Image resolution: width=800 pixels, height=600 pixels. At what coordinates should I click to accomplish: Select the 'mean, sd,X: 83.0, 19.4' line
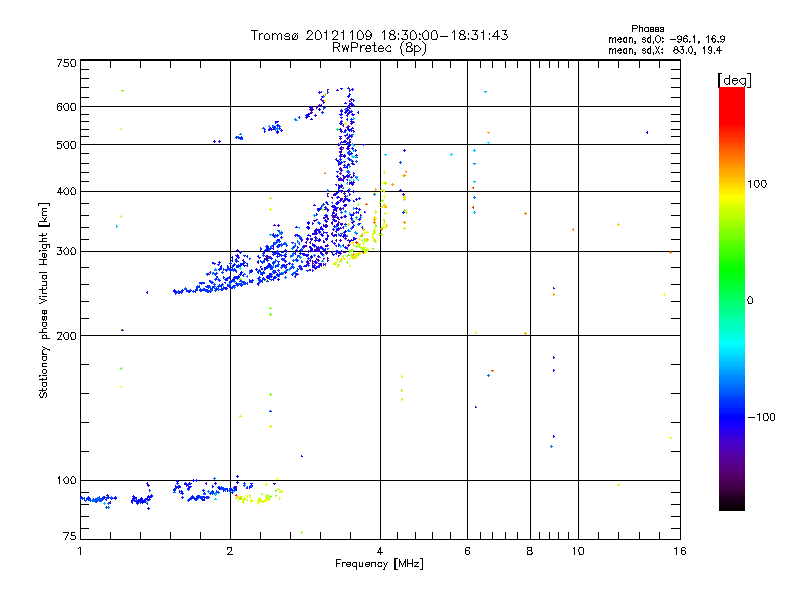click(665, 50)
